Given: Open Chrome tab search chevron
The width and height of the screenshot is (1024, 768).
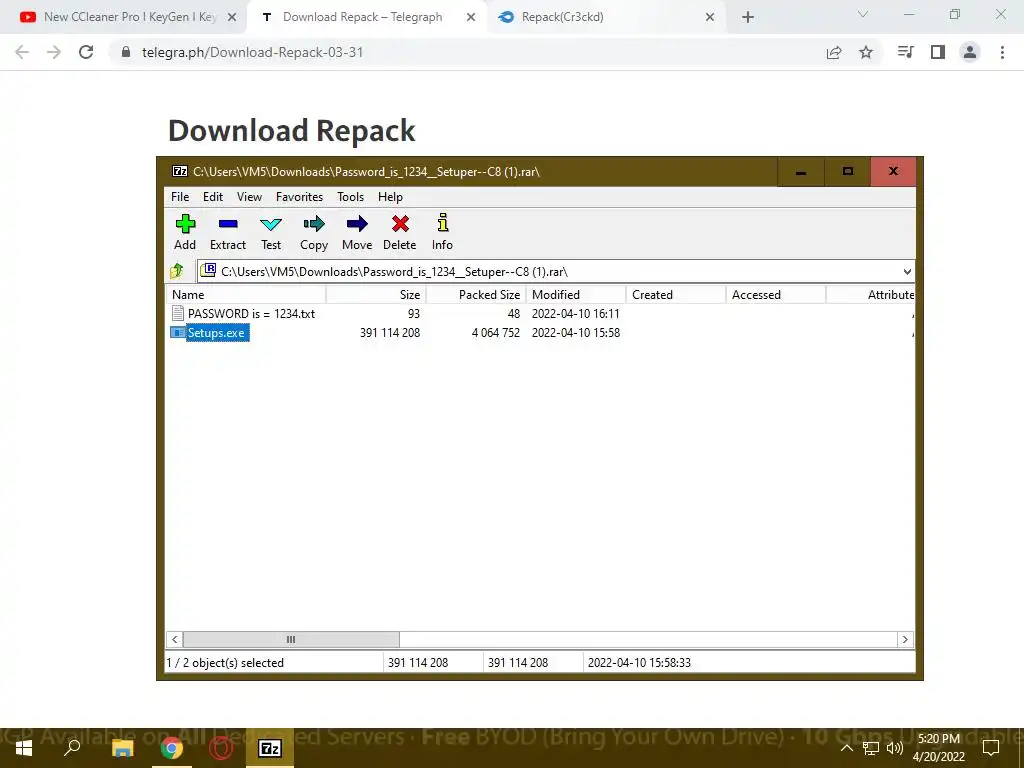Looking at the screenshot, I should tap(863, 14).
